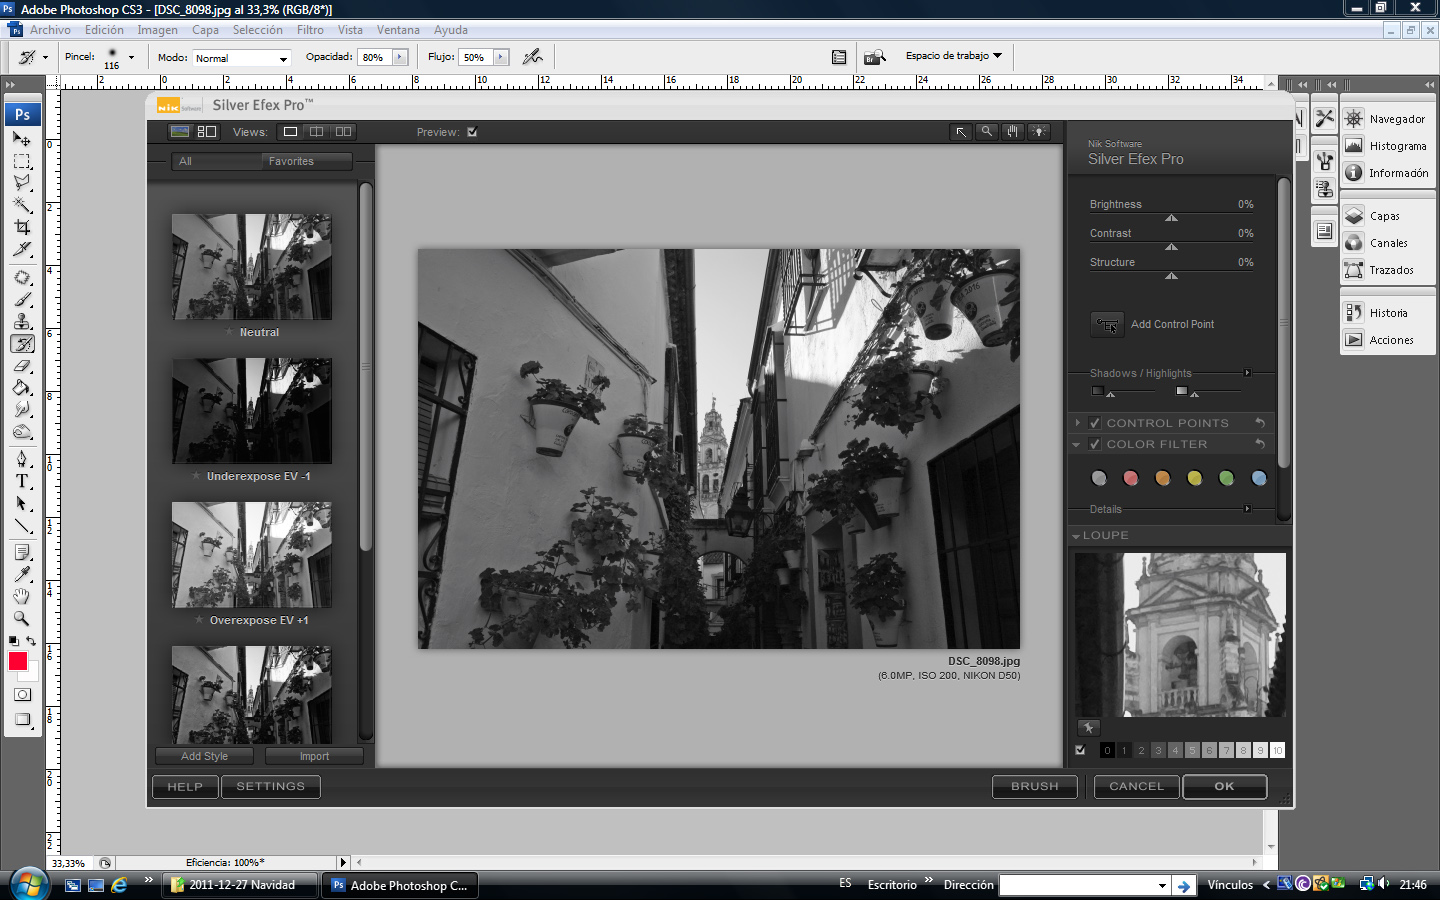The height and width of the screenshot is (900, 1440).
Task: Select the Line tool
Action: click(x=22, y=525)
